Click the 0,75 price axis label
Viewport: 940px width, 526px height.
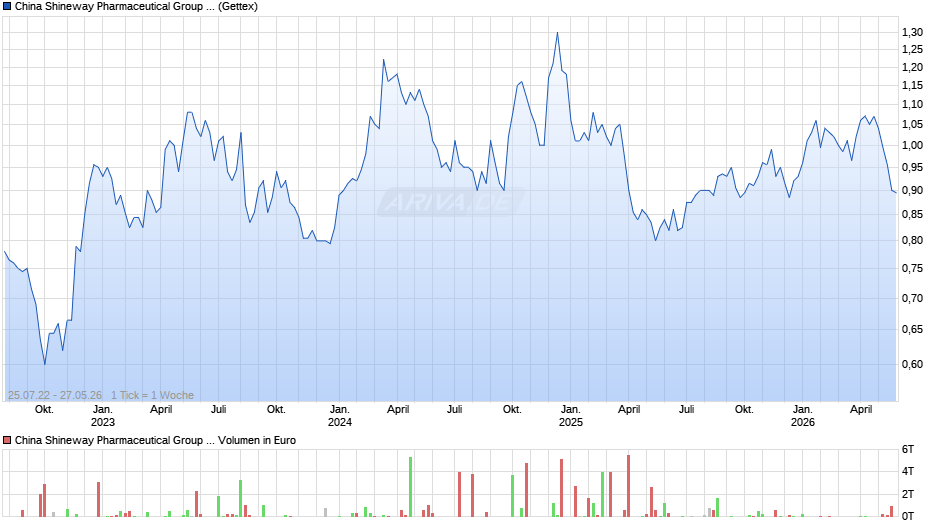912,268
